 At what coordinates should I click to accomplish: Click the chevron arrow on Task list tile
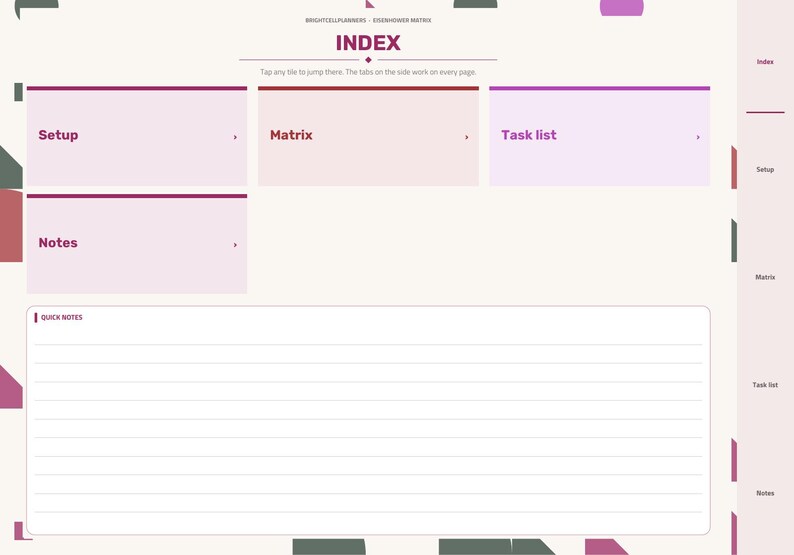coord(698,137)
